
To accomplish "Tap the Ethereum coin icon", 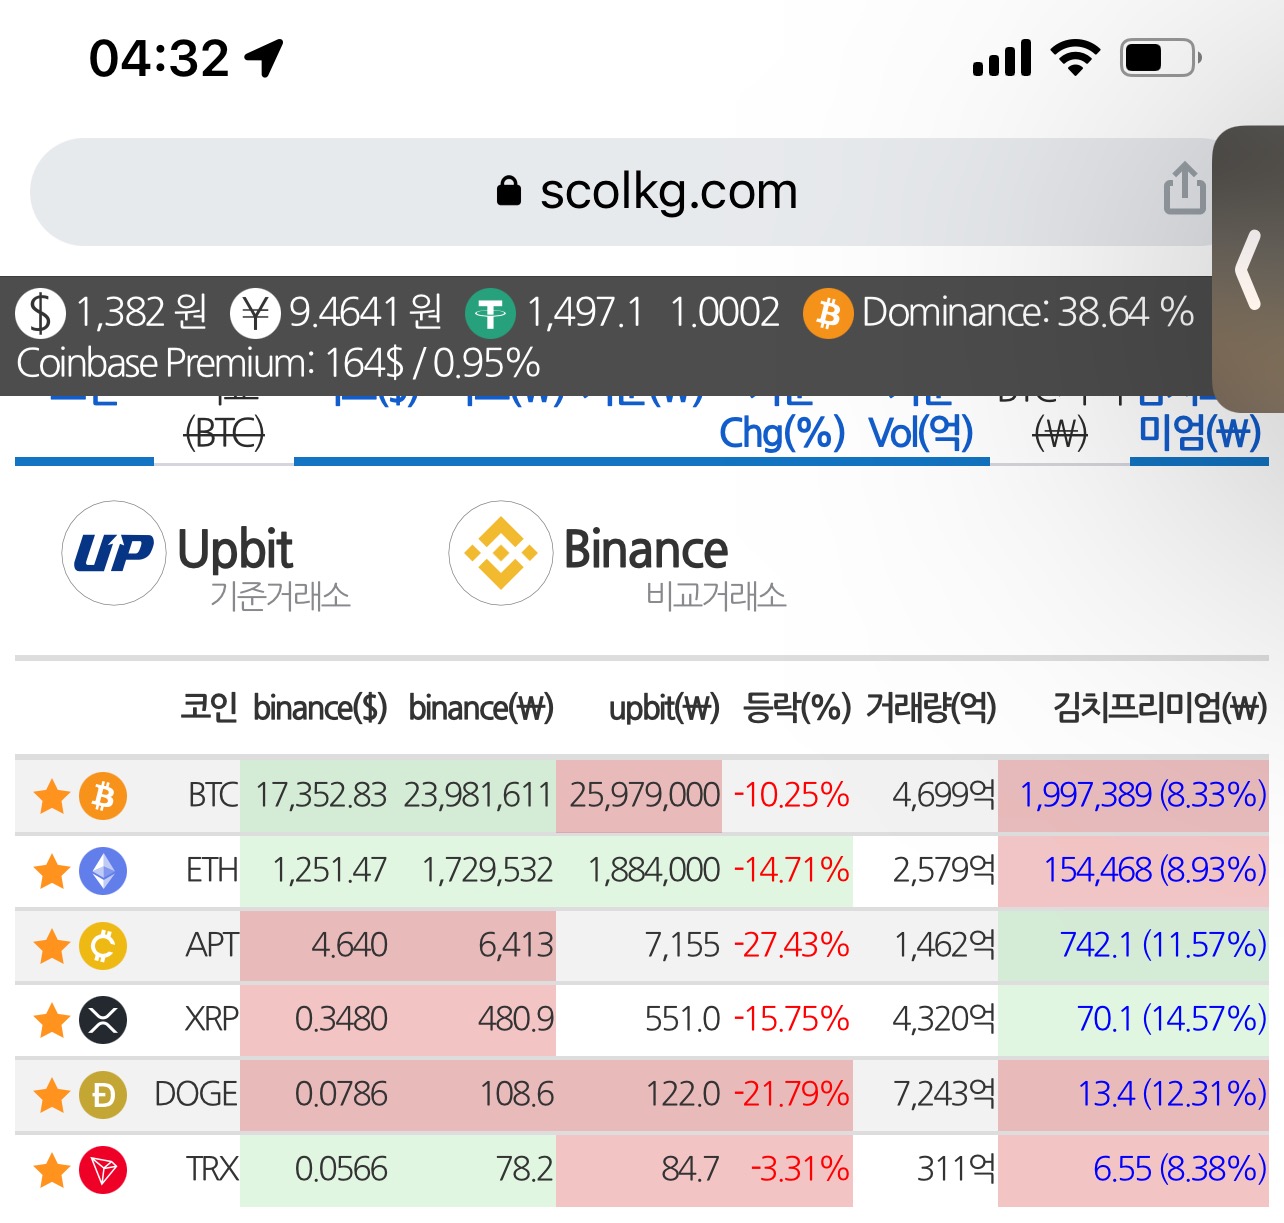I will coord(103,871).
